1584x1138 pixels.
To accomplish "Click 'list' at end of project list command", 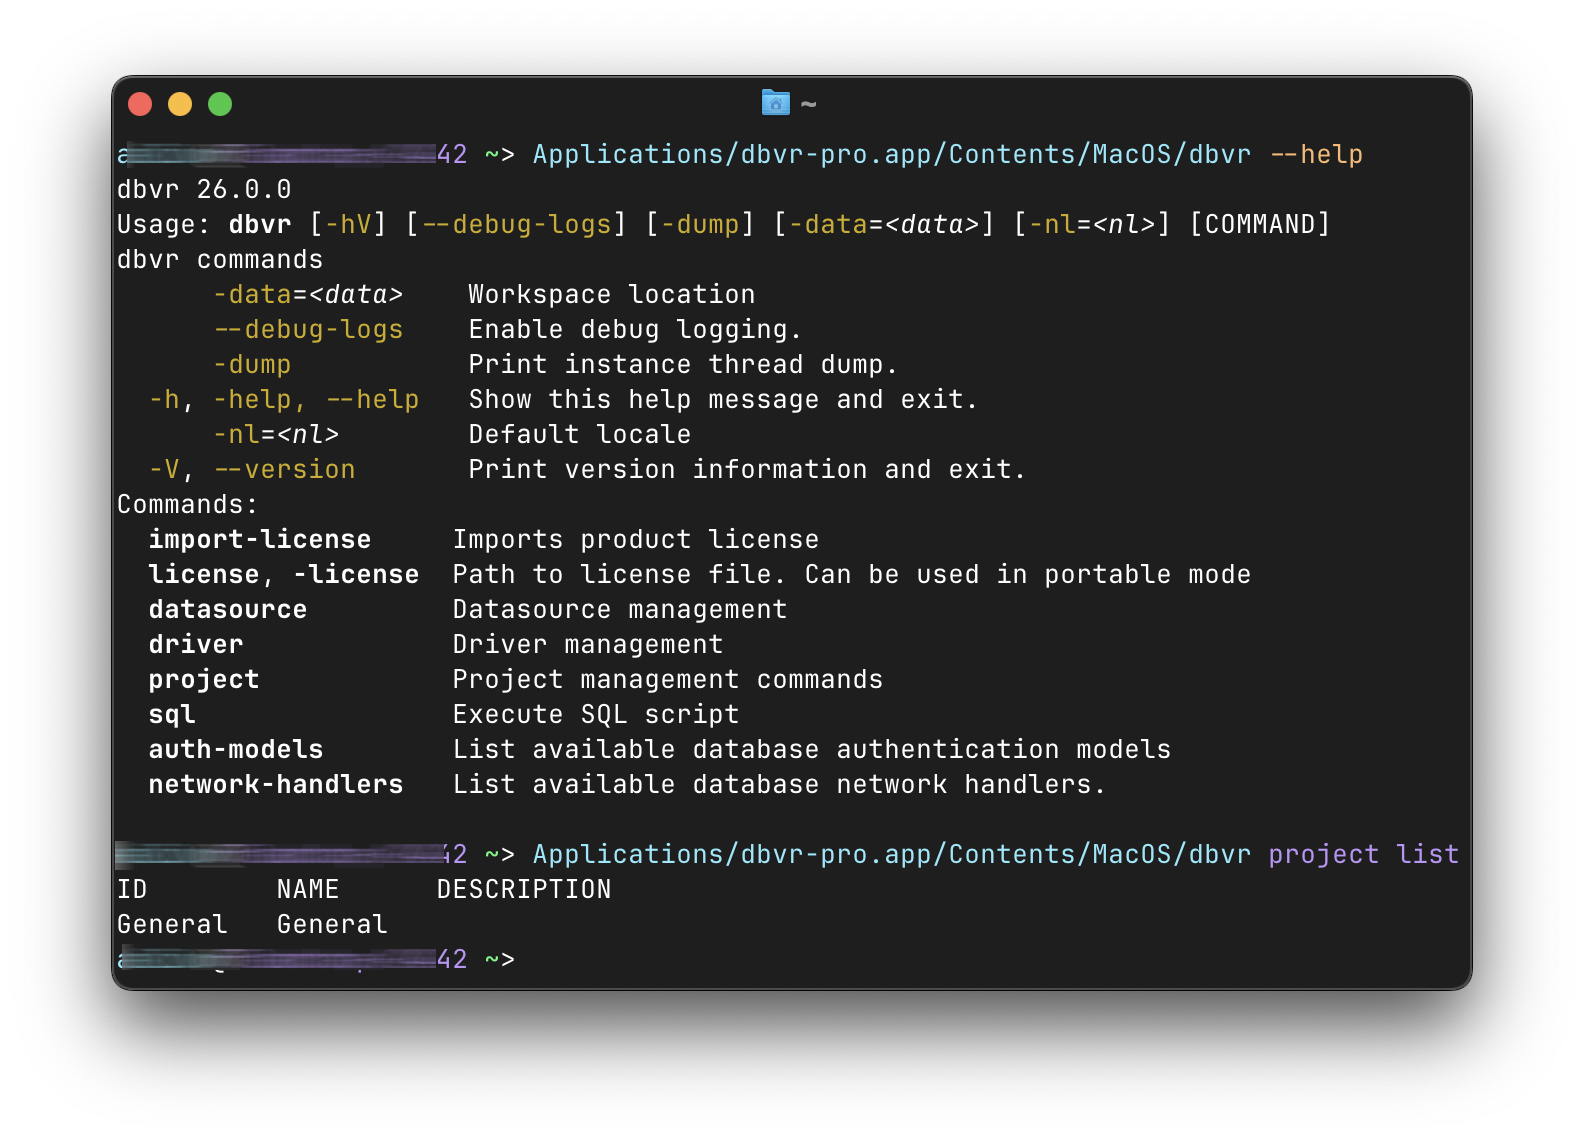I will (x=1427, y=855).
